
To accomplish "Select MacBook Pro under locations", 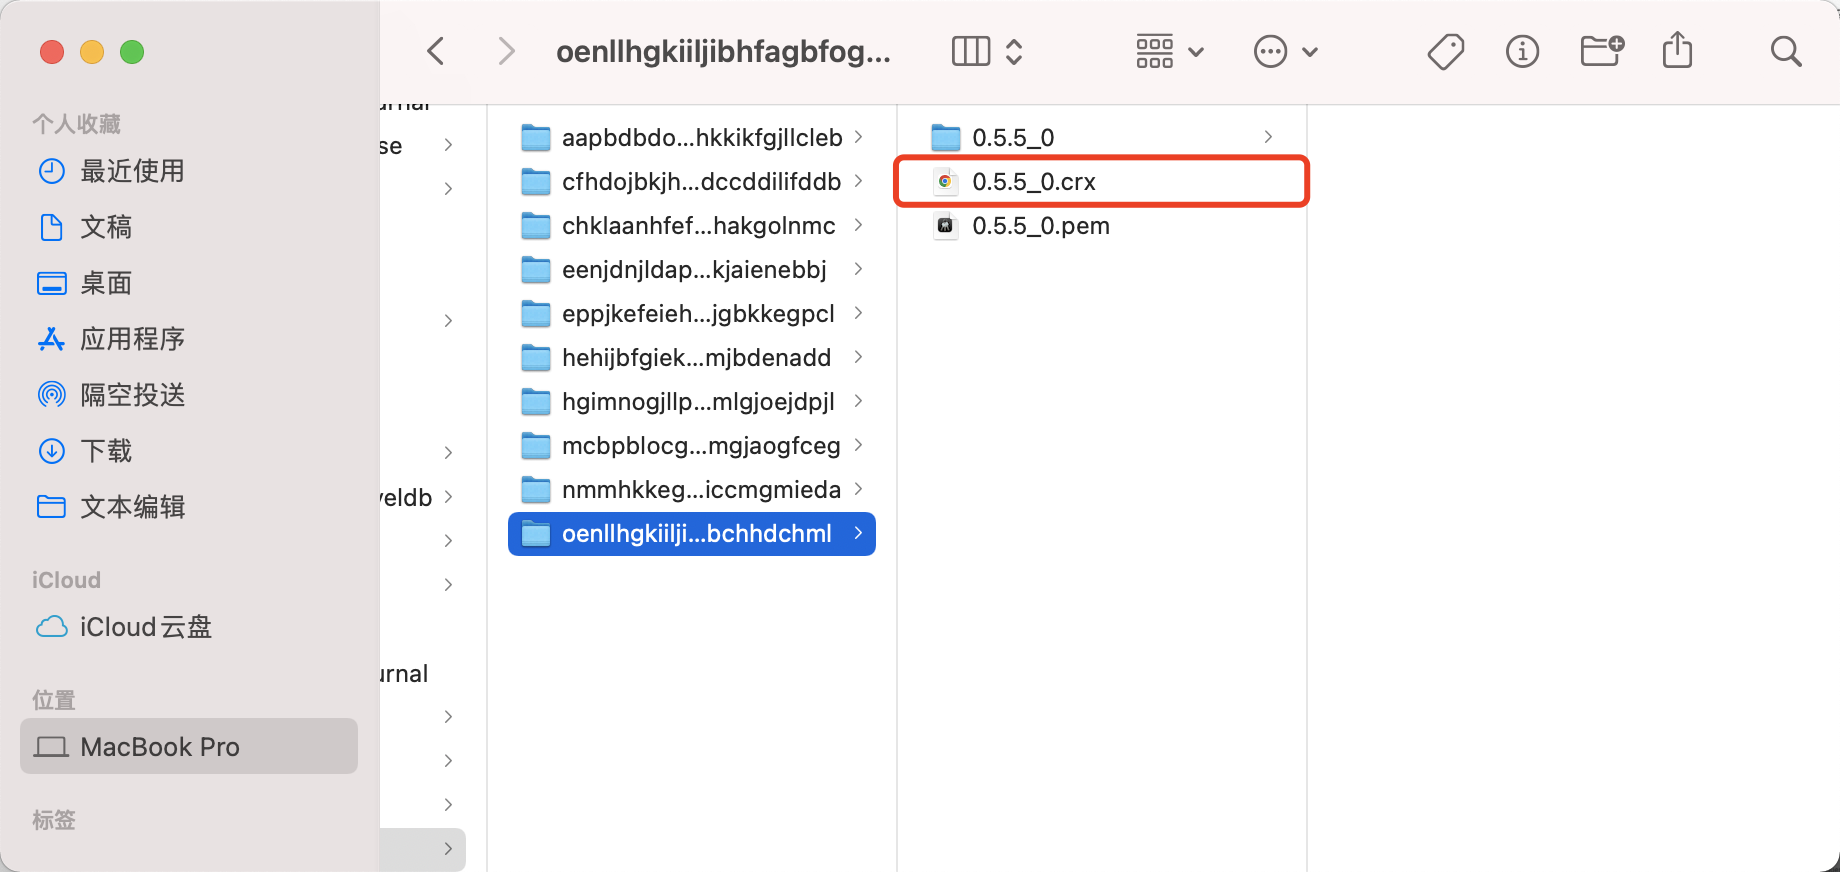I will click(x=159, y=747).
